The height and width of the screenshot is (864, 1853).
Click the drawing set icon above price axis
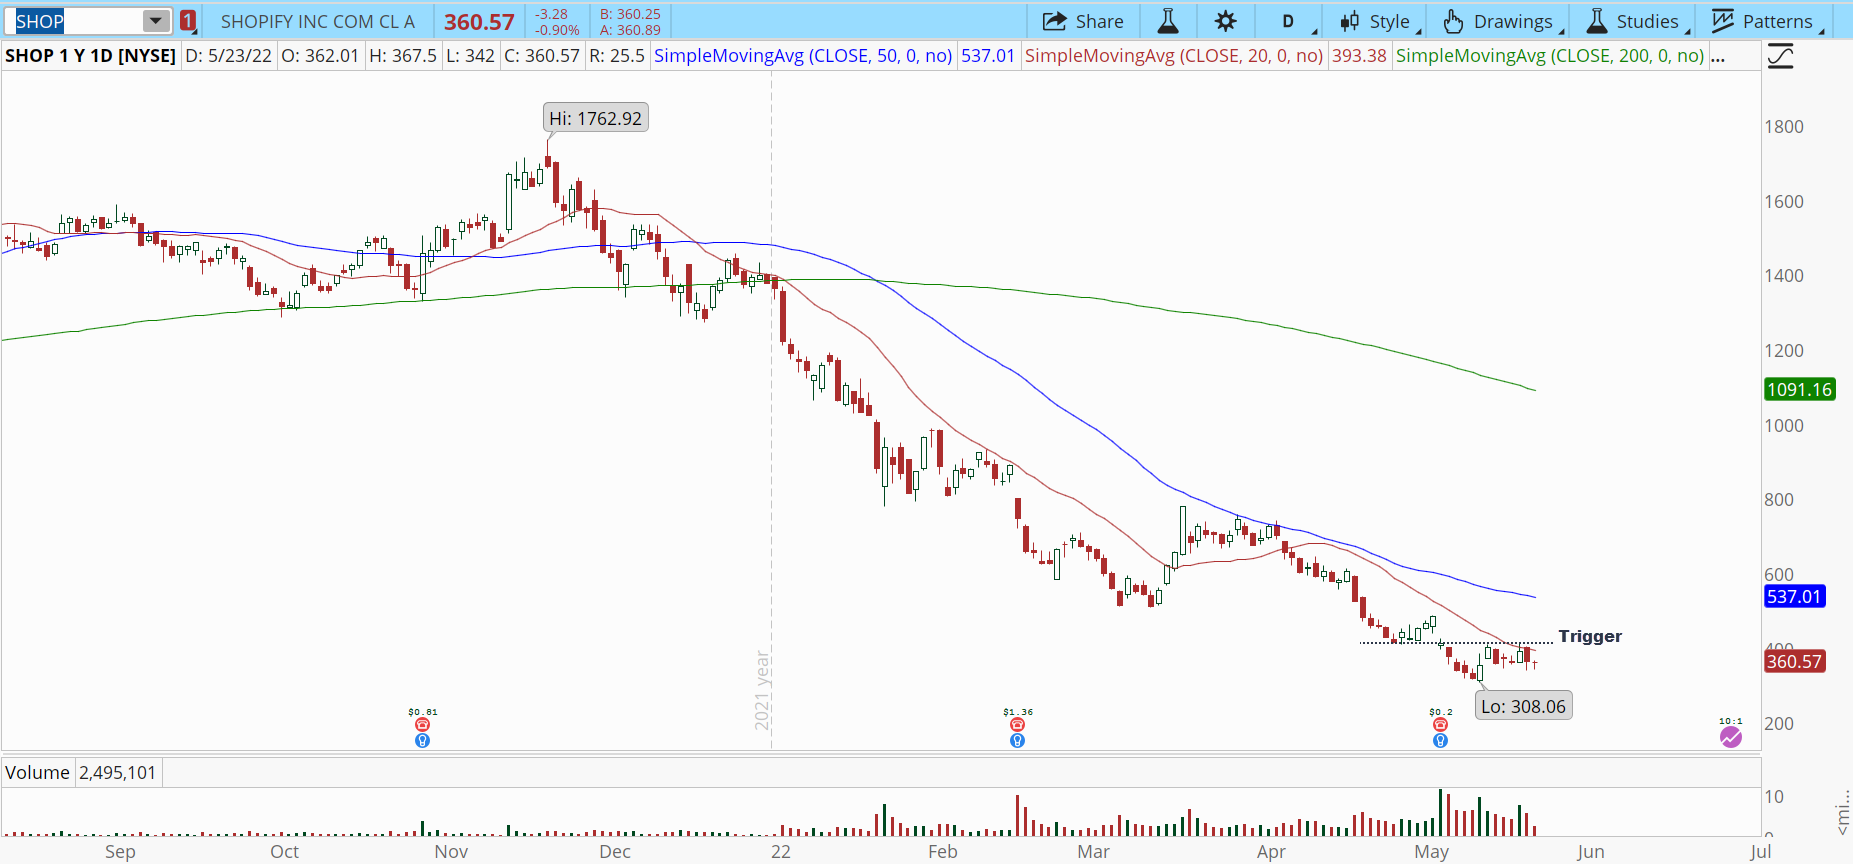1780,56
